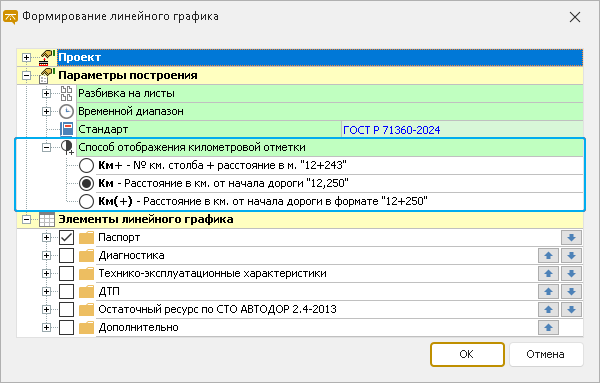Move Паспорт down with arrow button

point(571,238)
